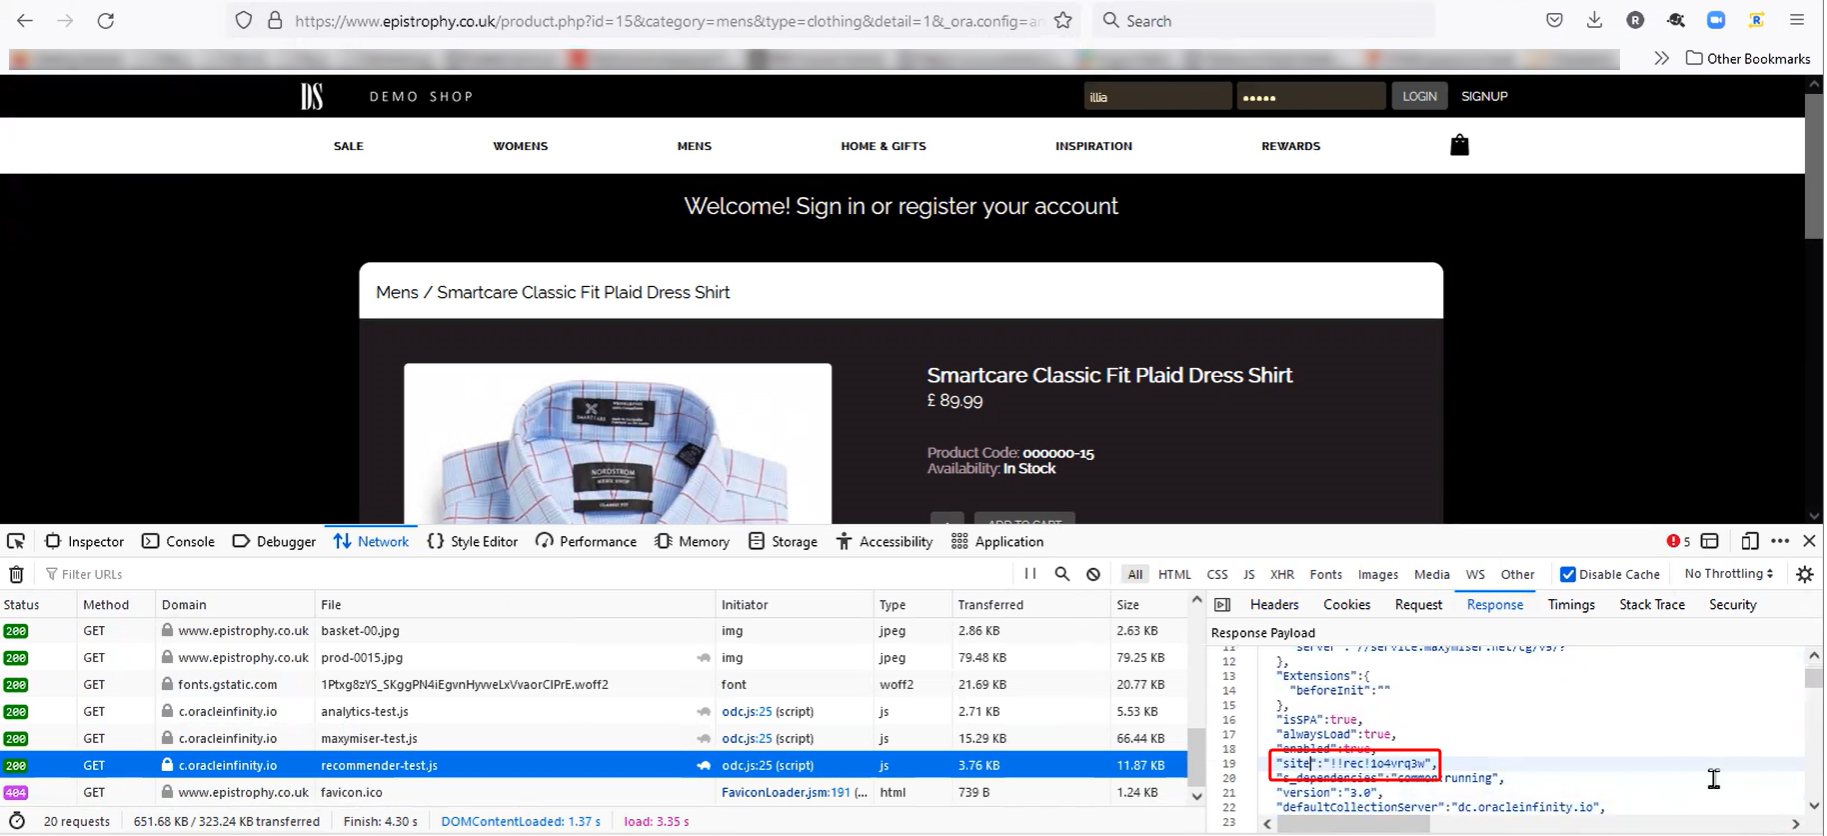Open the Storage panel

(783, 541)
